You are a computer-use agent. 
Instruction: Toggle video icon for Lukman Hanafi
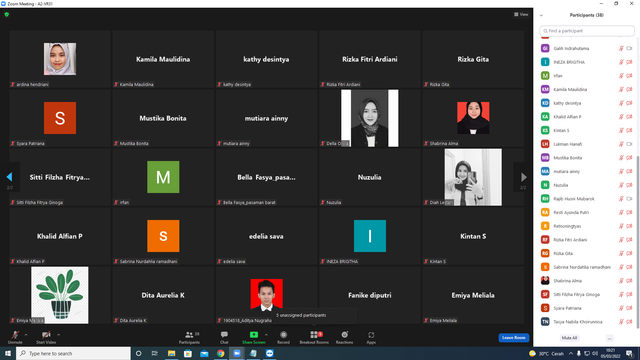(629, 144)
